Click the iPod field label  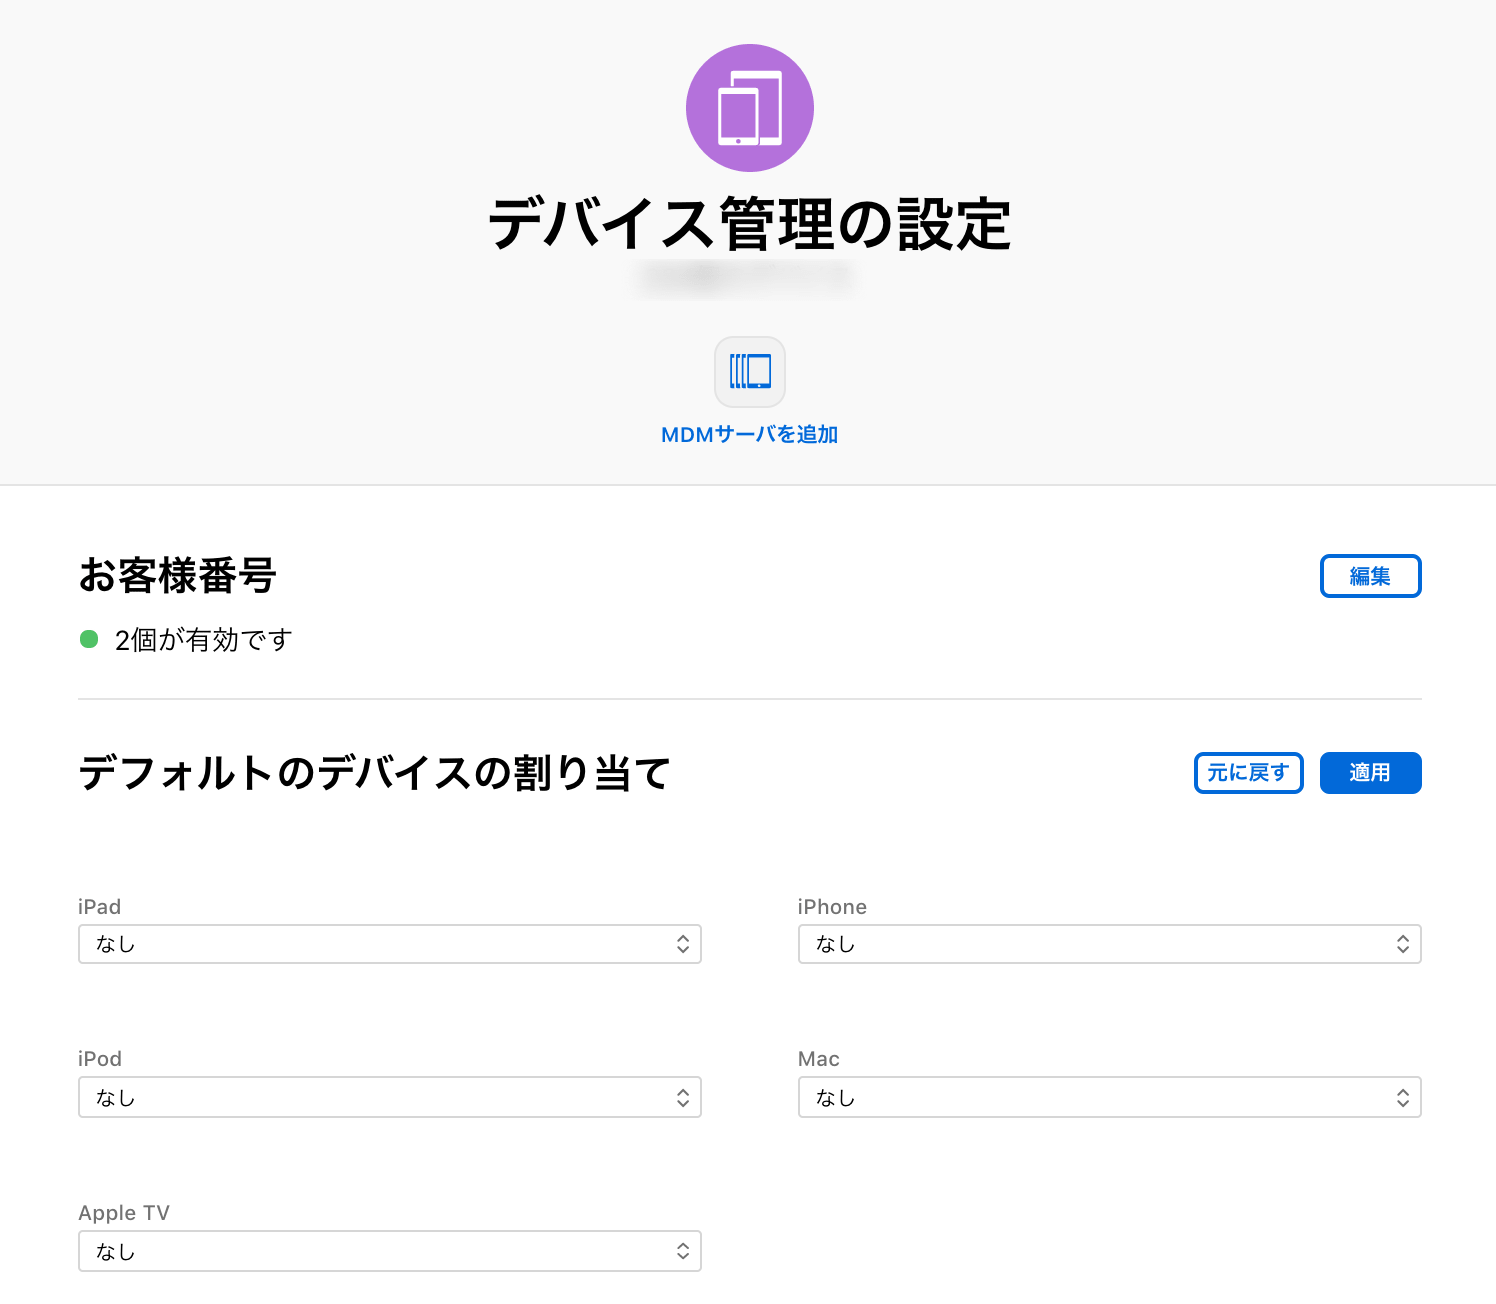[100, 1059]
